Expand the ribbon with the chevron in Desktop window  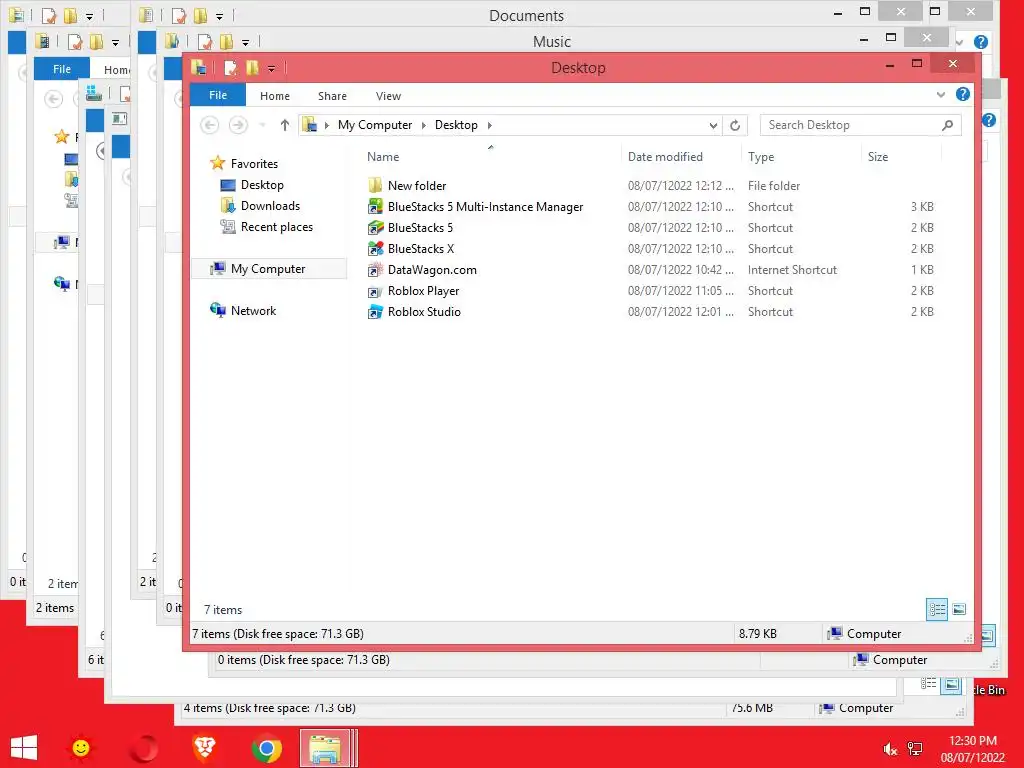click(x=940, y=95)
